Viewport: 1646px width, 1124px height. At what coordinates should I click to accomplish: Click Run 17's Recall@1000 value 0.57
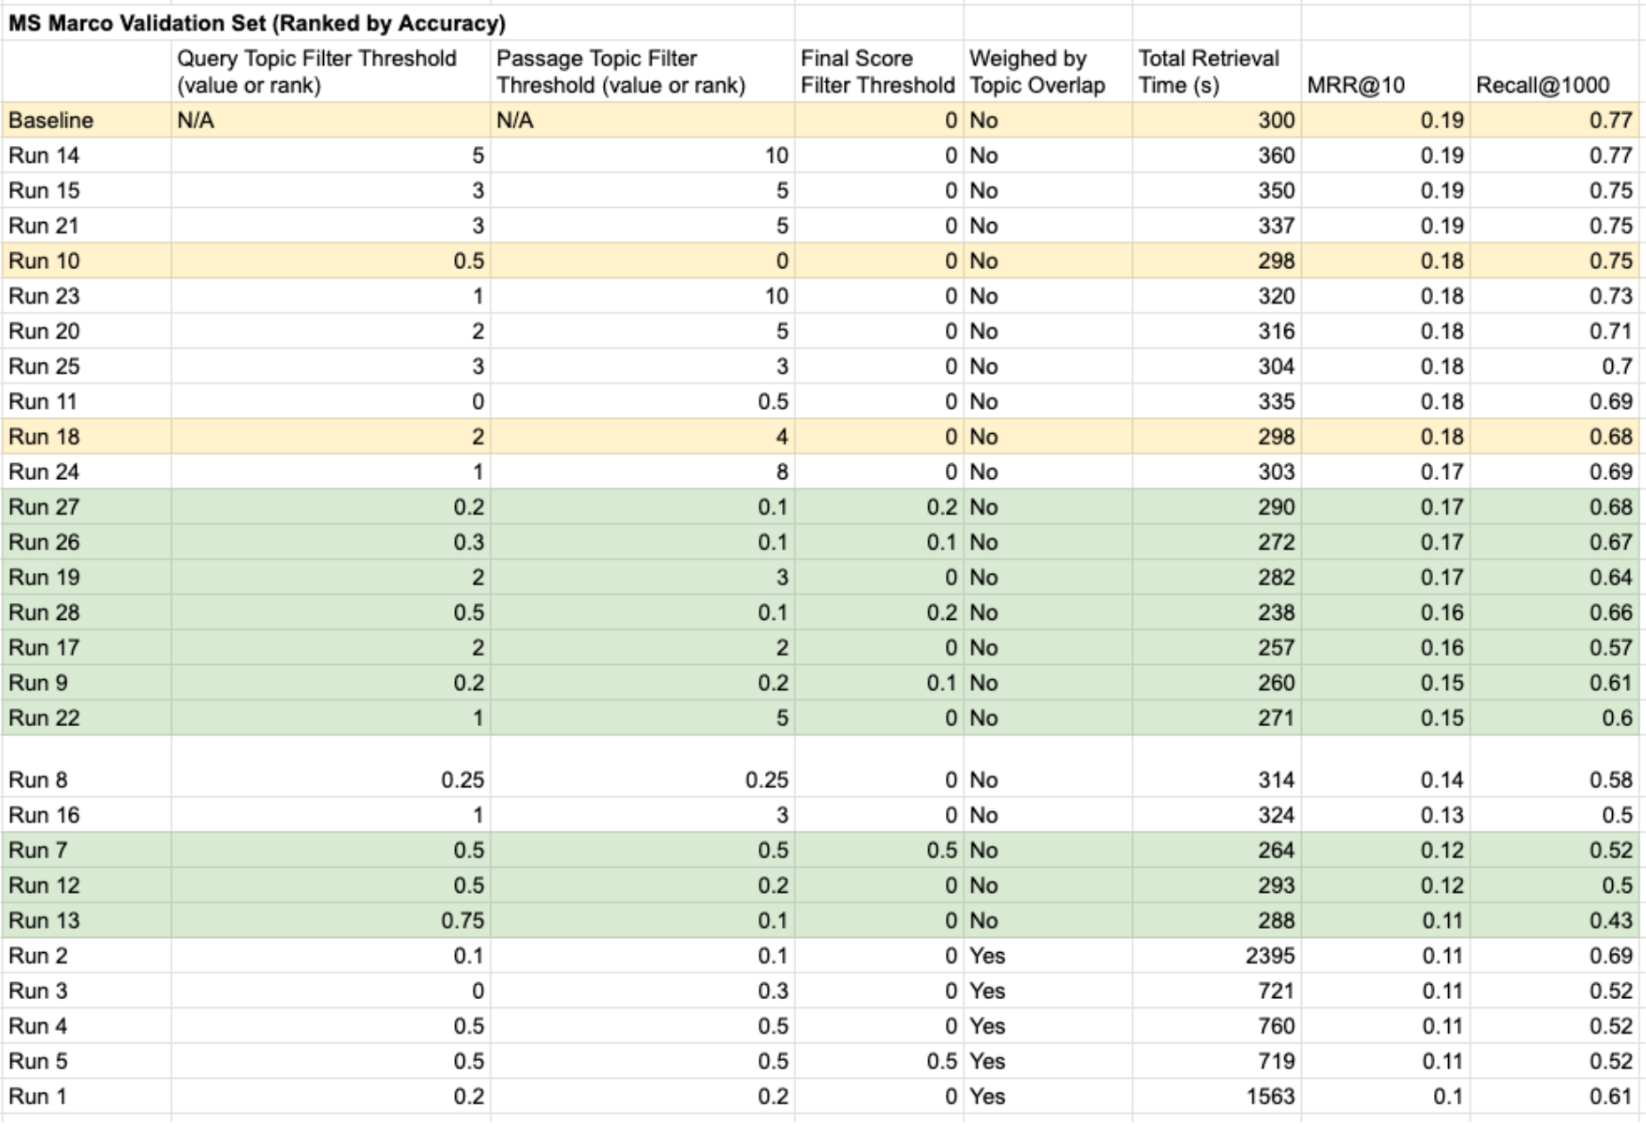click(1611, 648)
